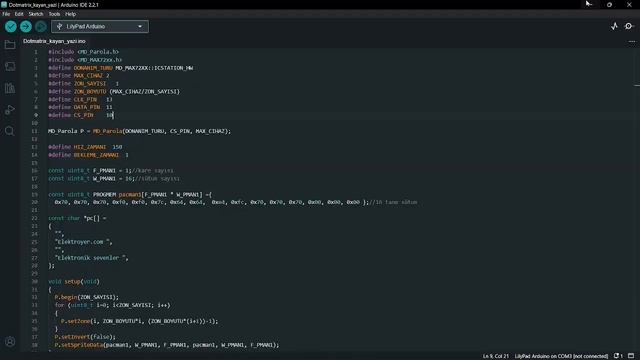The height and width of the screenshot is (360, 640).
Task: Click the notifications icon in status bar
Action: click(618, 356)
